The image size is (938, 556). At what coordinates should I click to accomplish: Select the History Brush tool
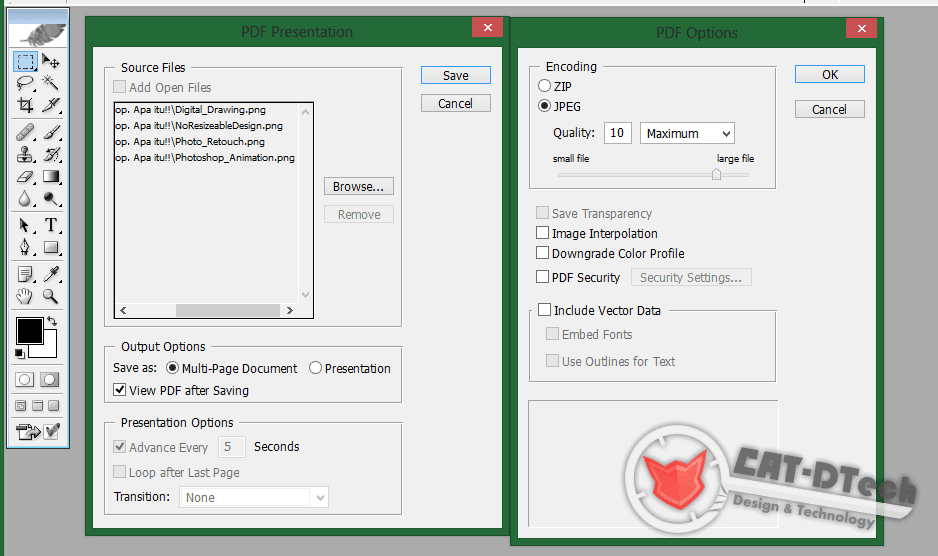pos(51,154)
